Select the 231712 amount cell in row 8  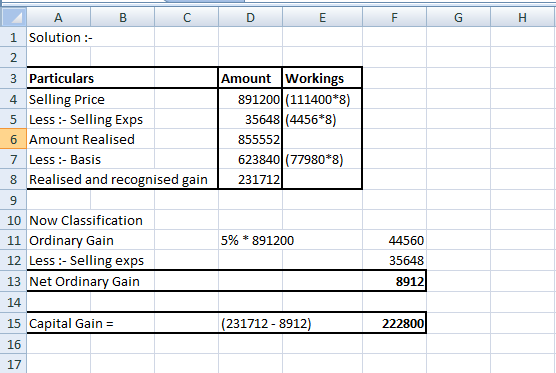(250, 179)
